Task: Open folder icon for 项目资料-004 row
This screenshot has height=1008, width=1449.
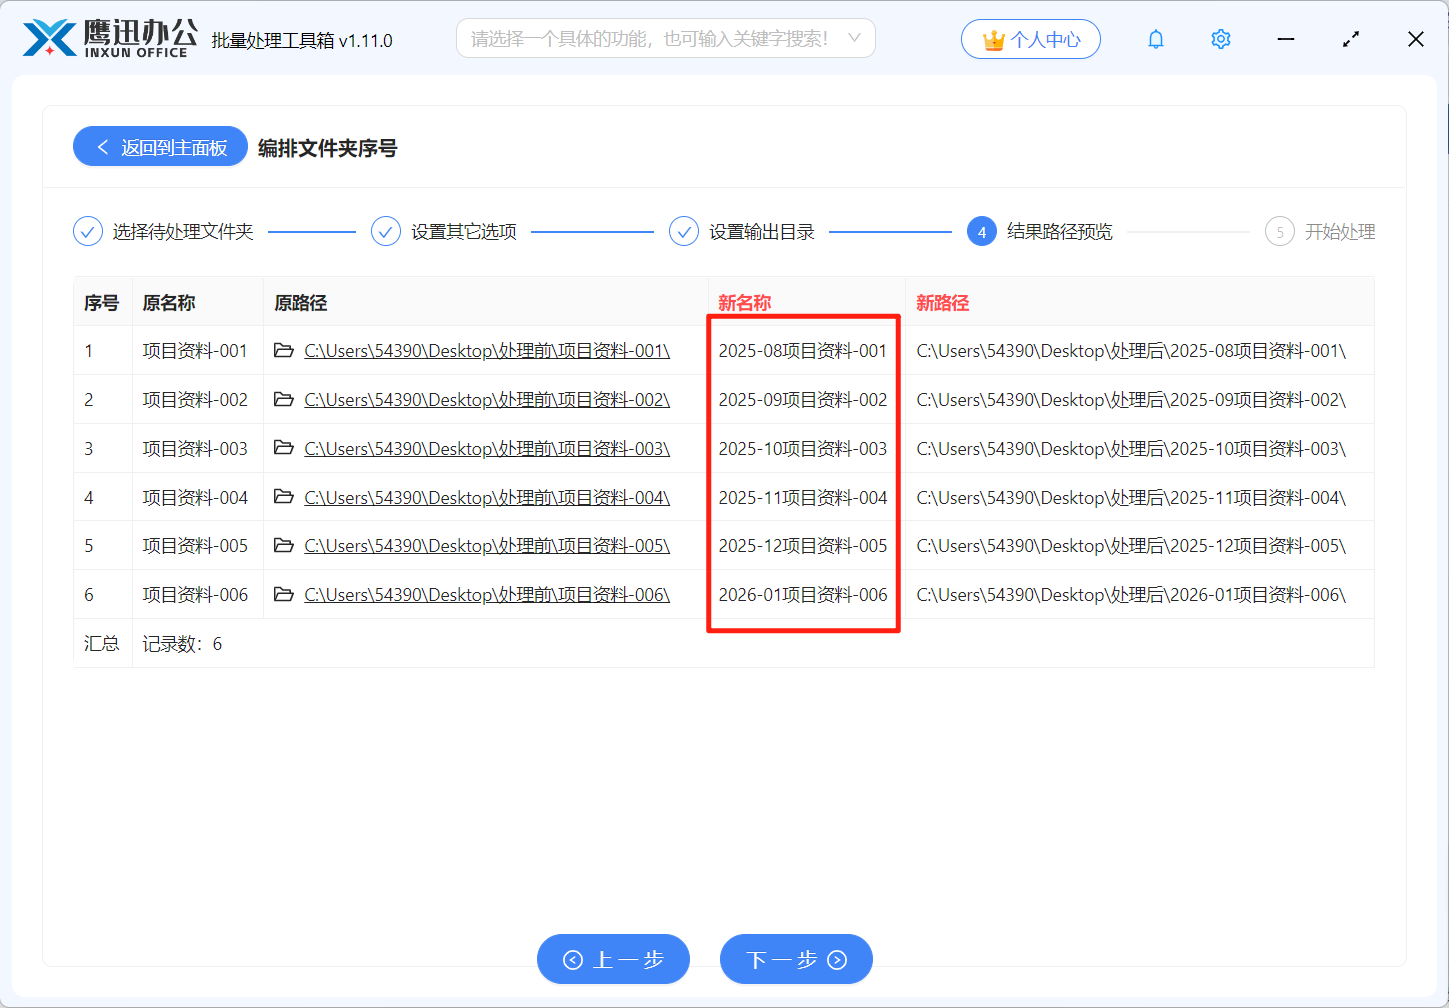Action: pos(284,497)
